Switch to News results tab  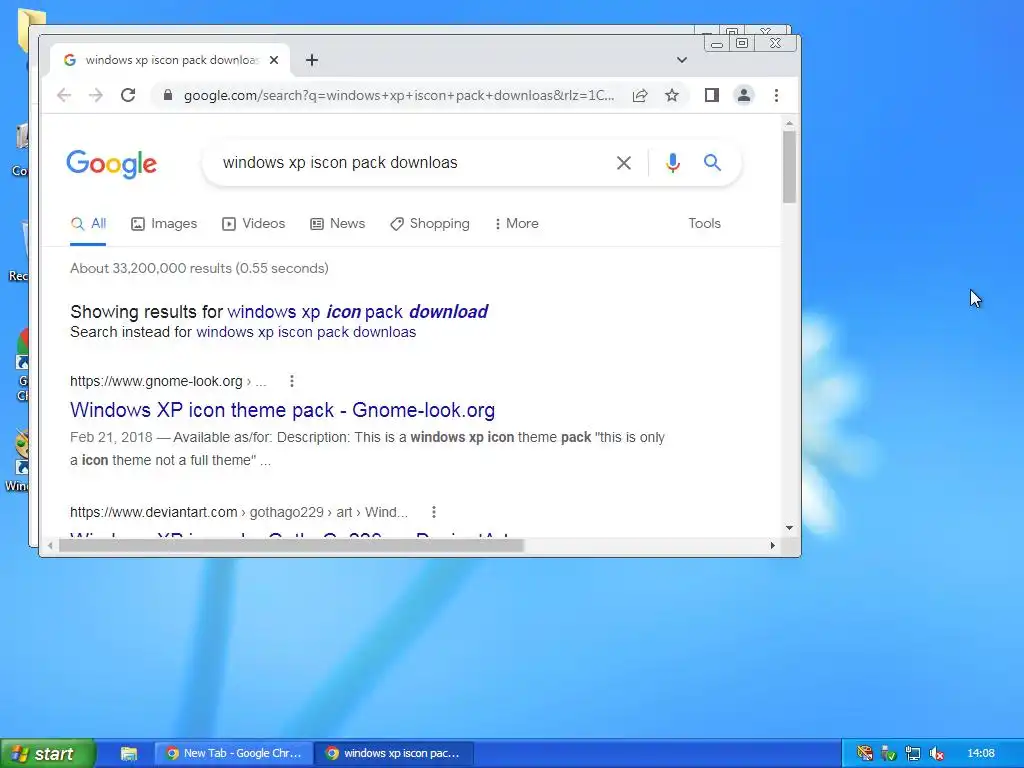click(338, 223)
